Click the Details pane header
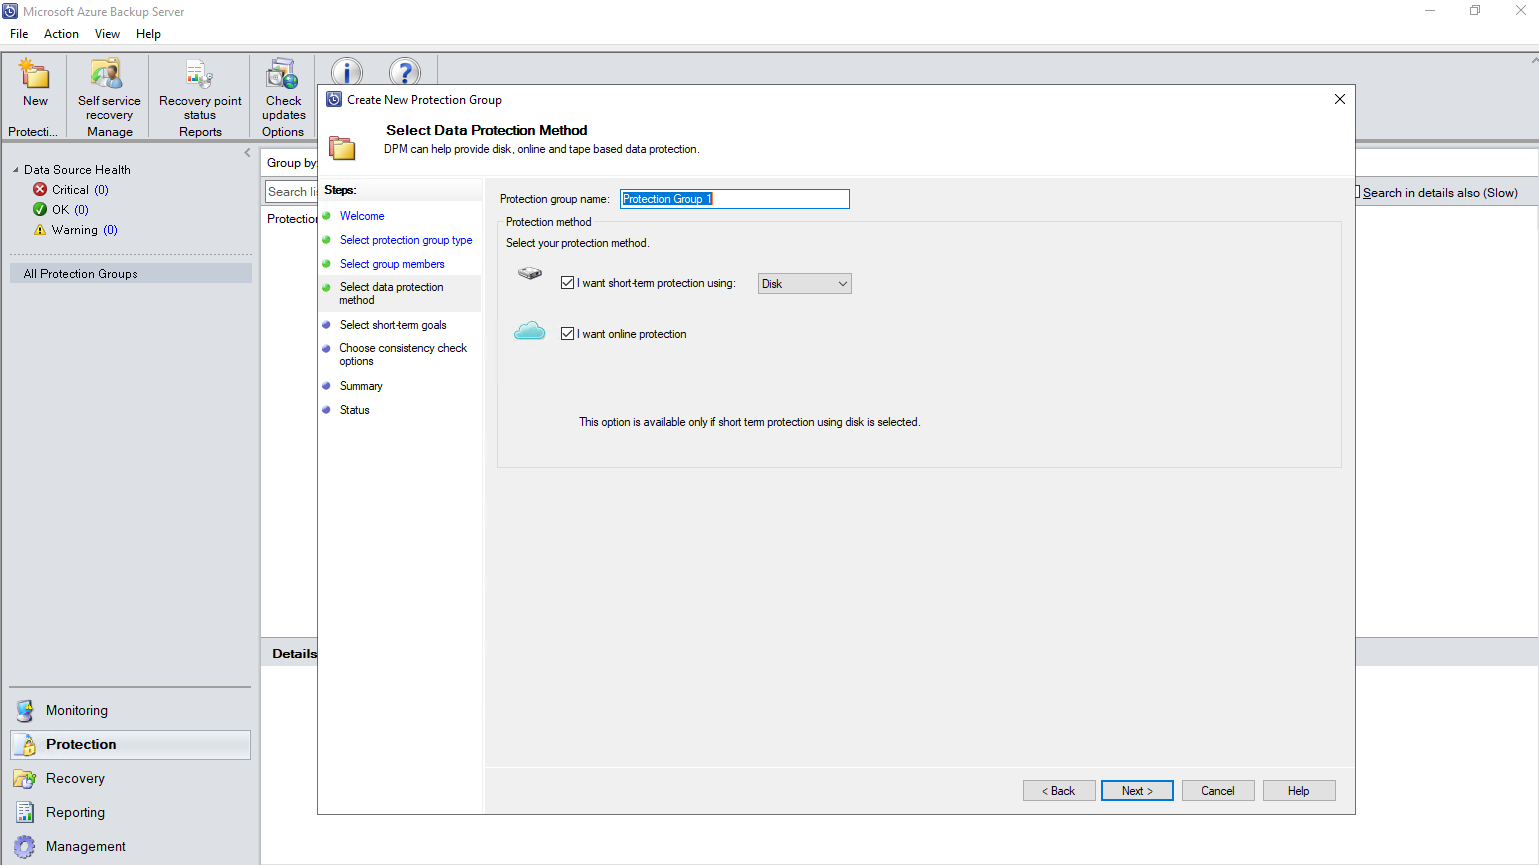This screenshot has height=865, width=1539. pyautogui.click(x=294, y=654)
